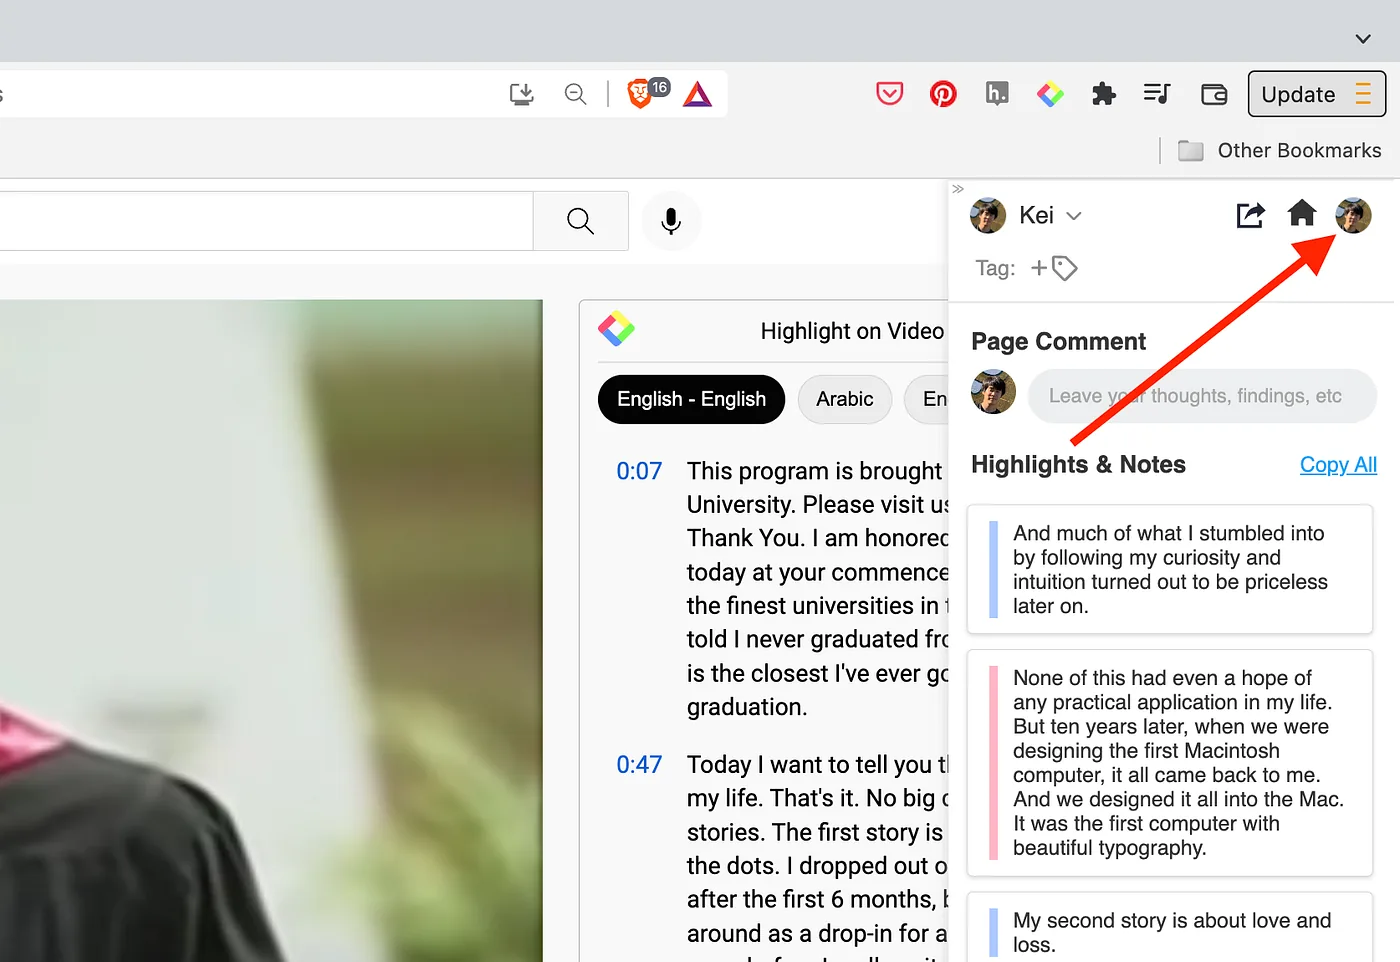Click the zoom magnifier icon in the address bar
Viewport: 1400px width, 962px height.
tap(575, 94)
